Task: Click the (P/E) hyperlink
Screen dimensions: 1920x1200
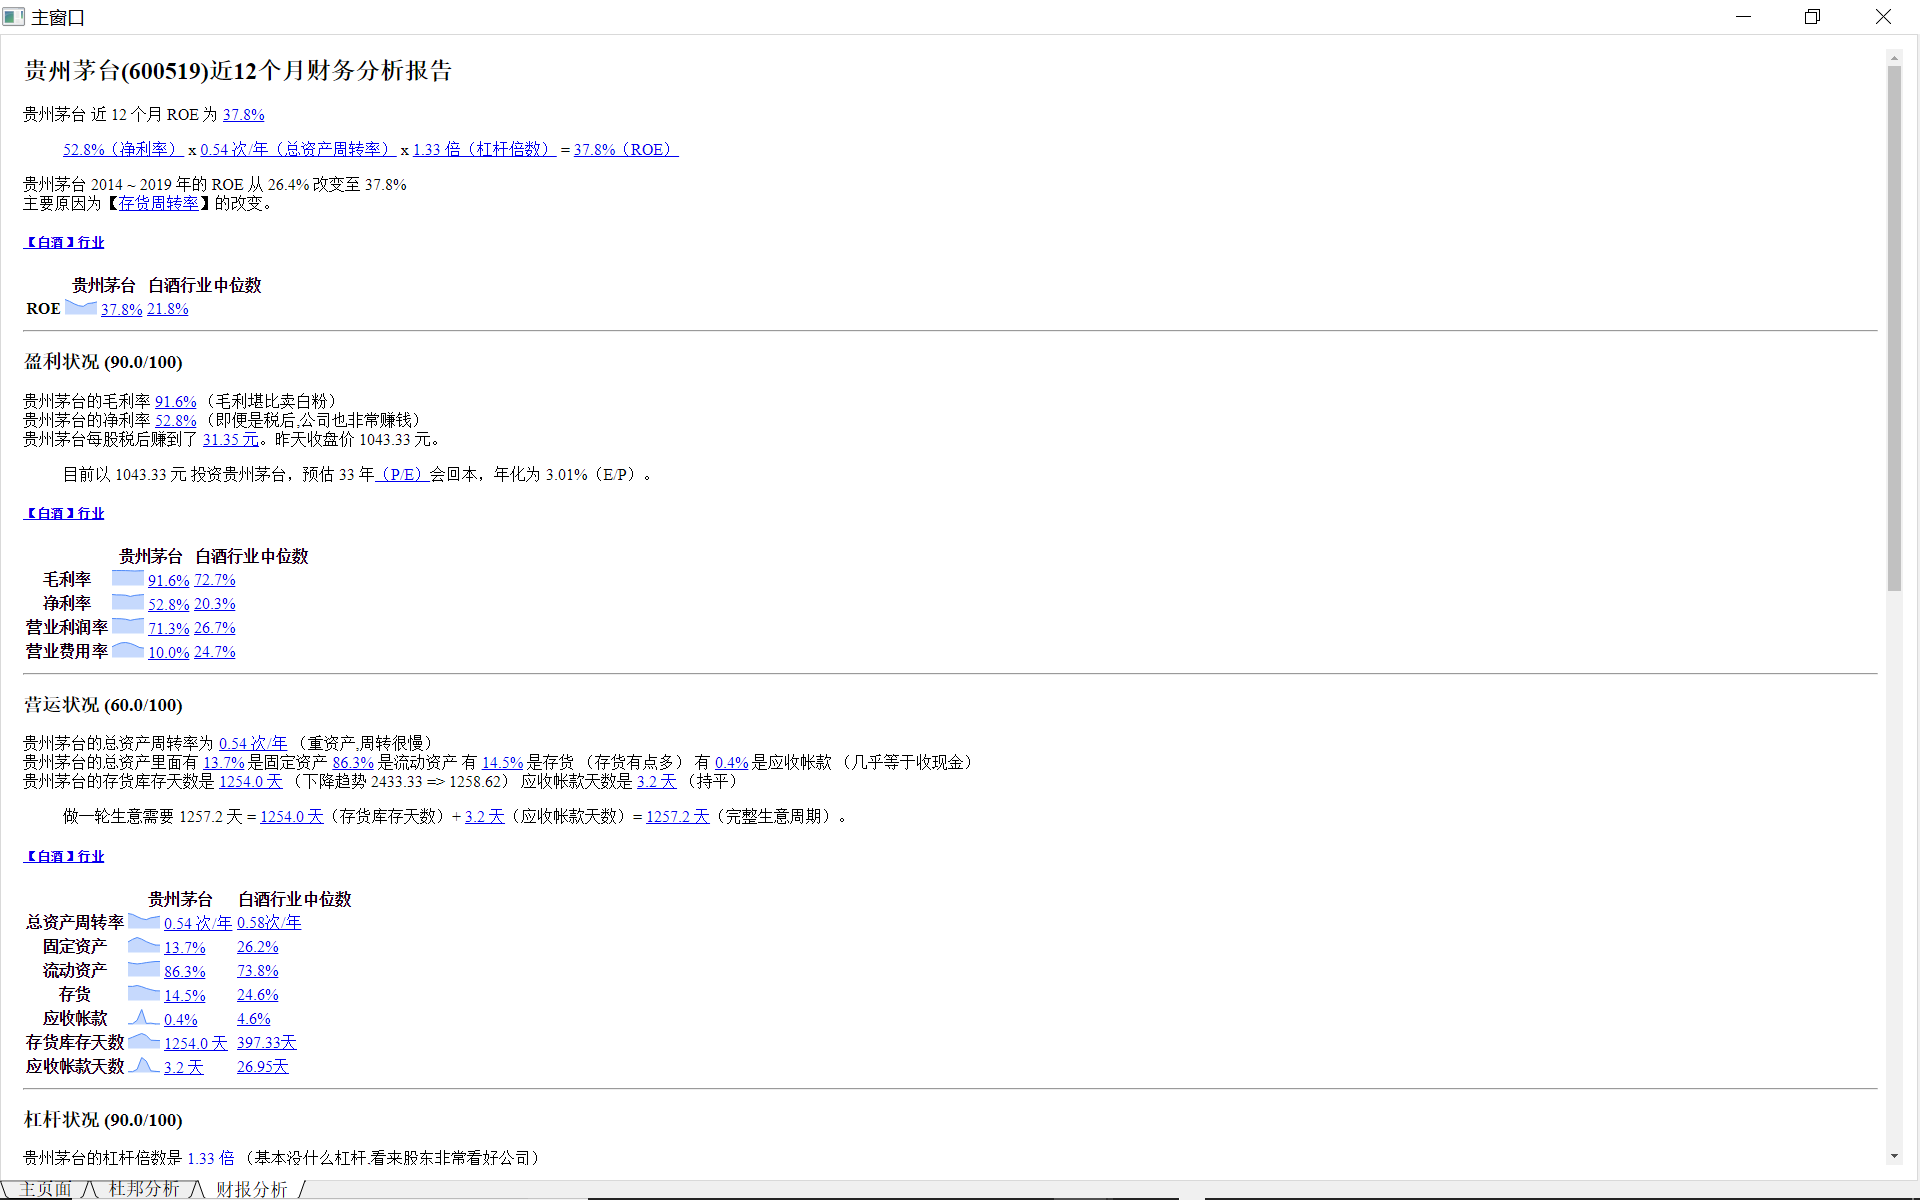Action: pos(402,475)
